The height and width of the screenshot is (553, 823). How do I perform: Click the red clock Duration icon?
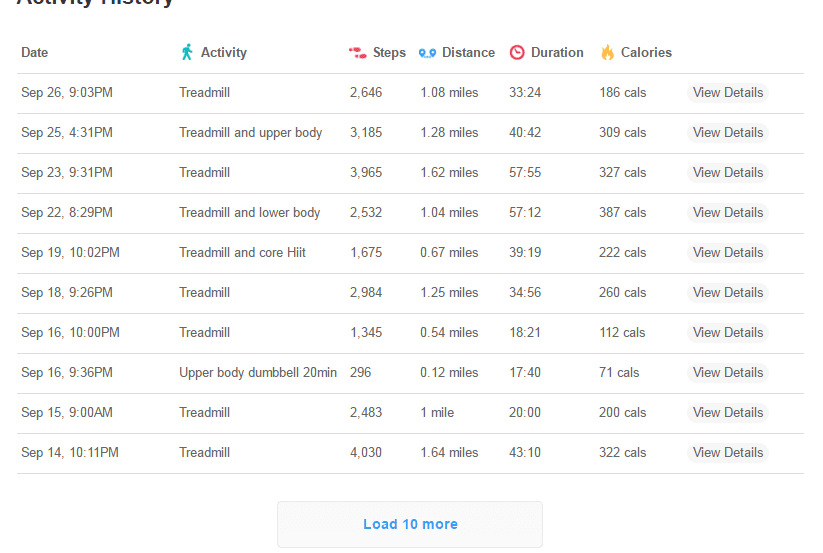(x=517, y=52)
